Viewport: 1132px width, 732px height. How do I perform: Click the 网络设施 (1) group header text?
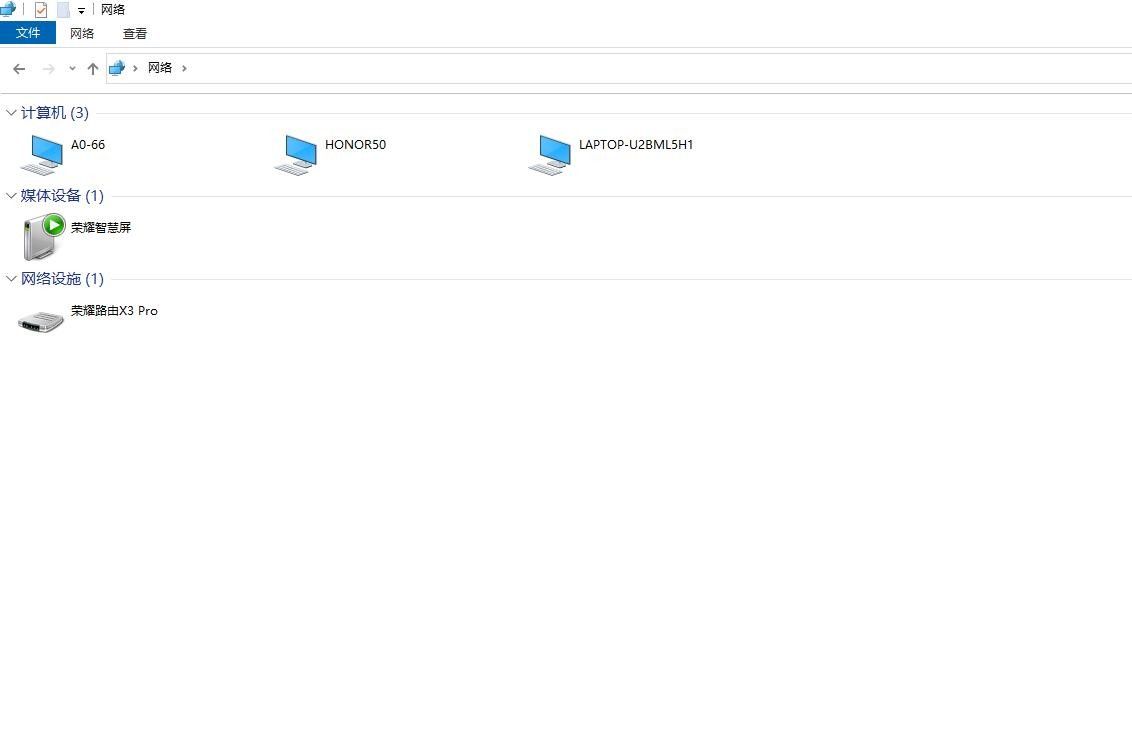(62, 279)
